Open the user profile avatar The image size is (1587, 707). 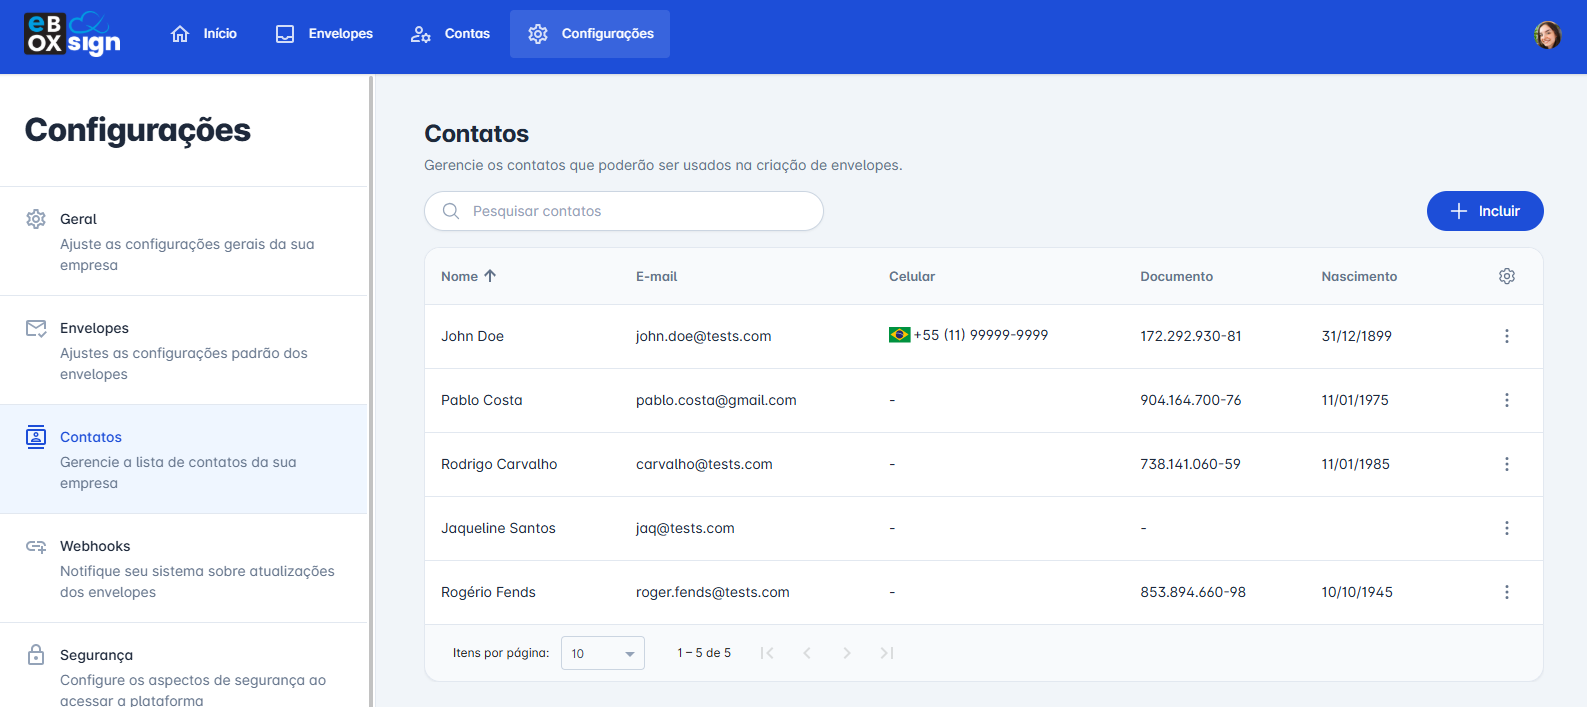1547,35
